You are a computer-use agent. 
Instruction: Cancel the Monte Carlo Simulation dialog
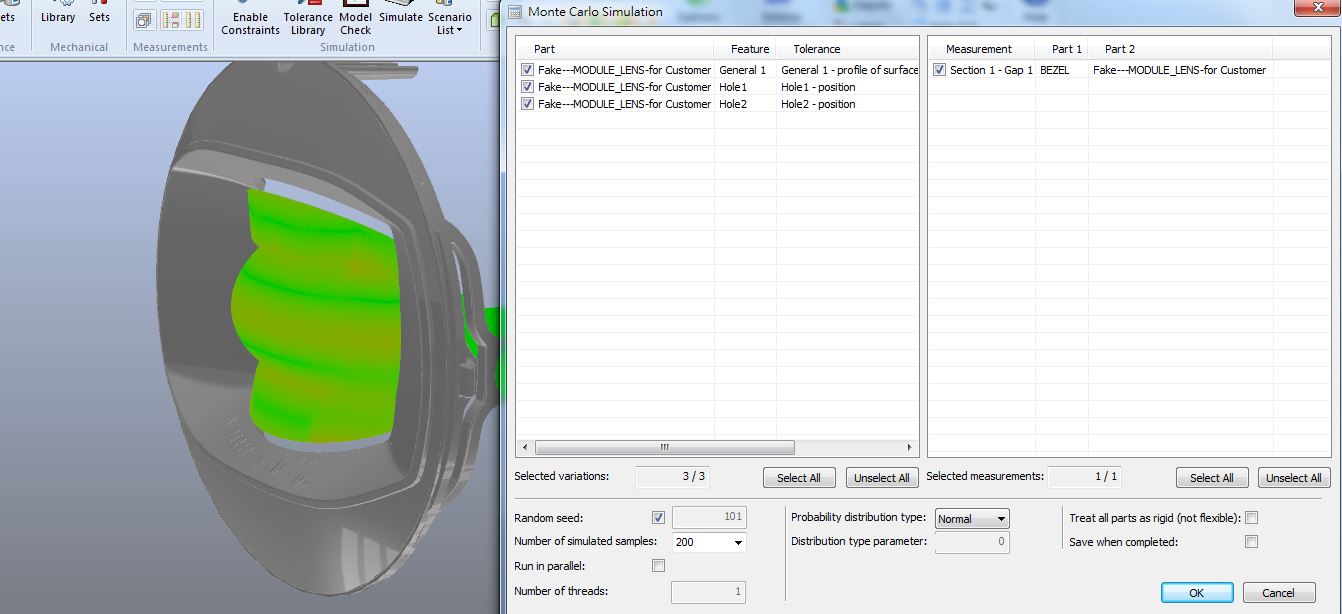click(x=1278, y=593)
